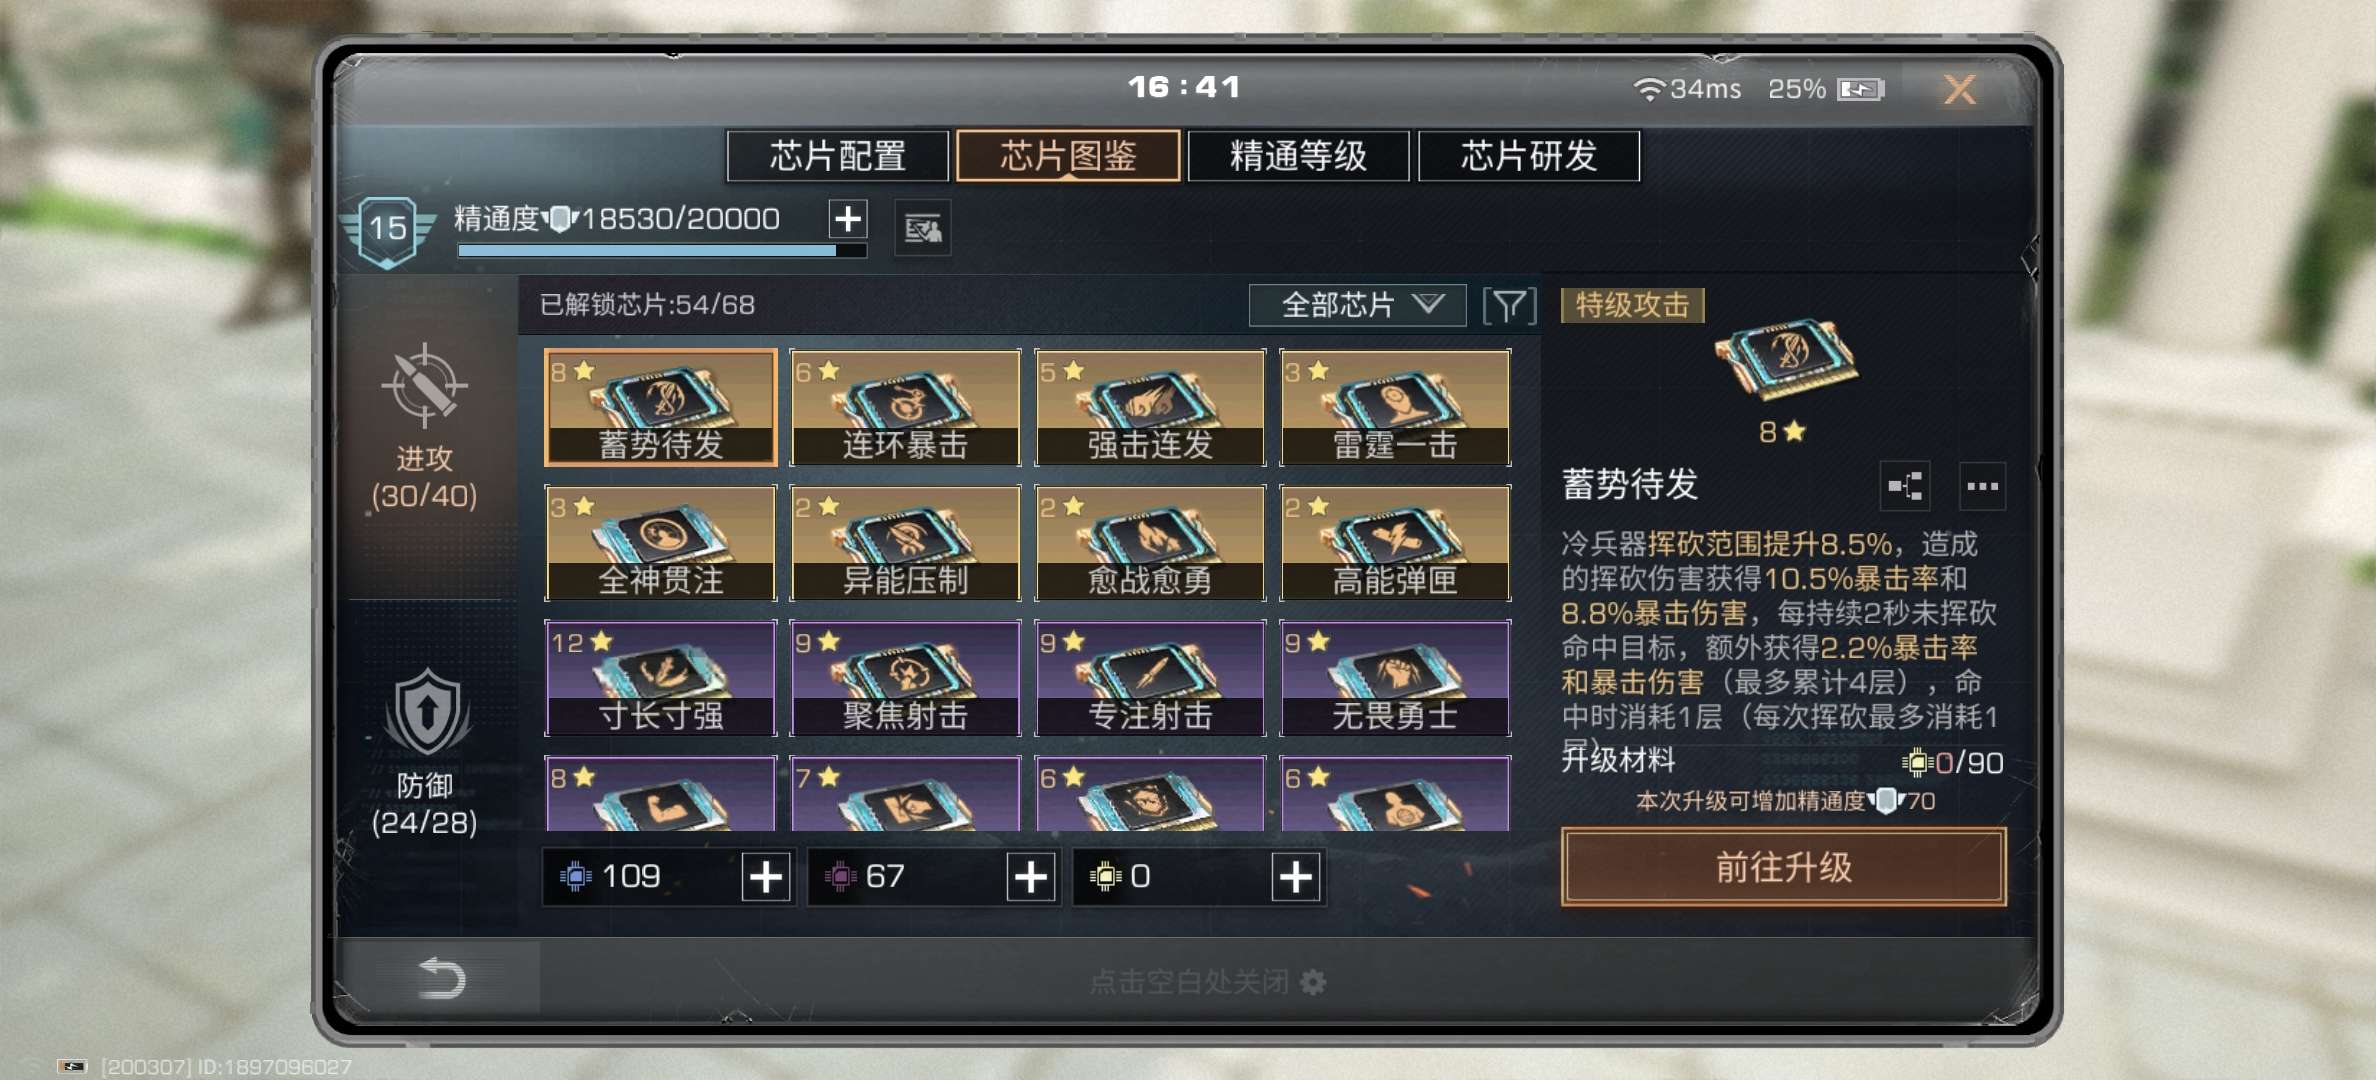
Task: Click the 前往升级 upgrade button
Action: [x=1783, y=867]
